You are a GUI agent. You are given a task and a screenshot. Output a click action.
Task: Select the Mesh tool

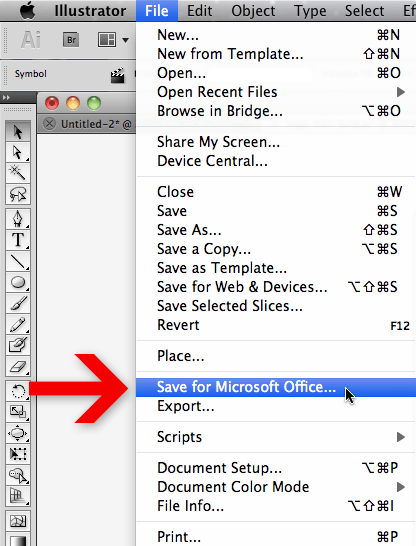(x=18, y=521)
